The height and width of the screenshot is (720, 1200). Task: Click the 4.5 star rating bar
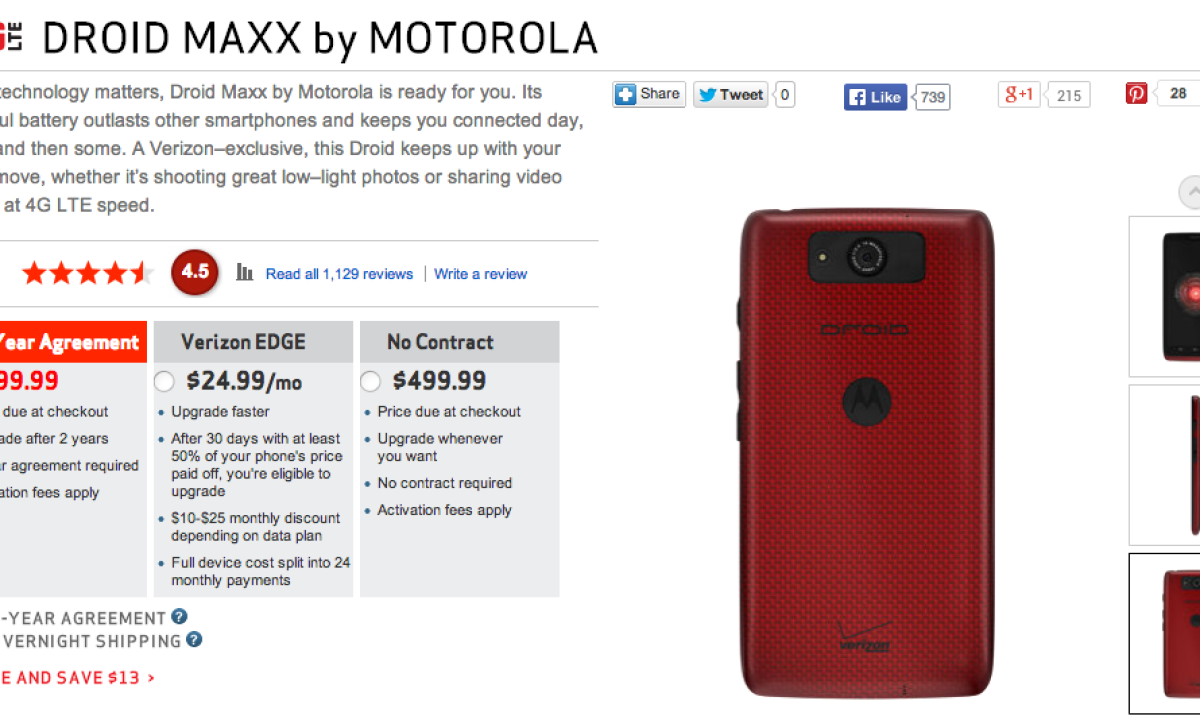tap(88, 272)
